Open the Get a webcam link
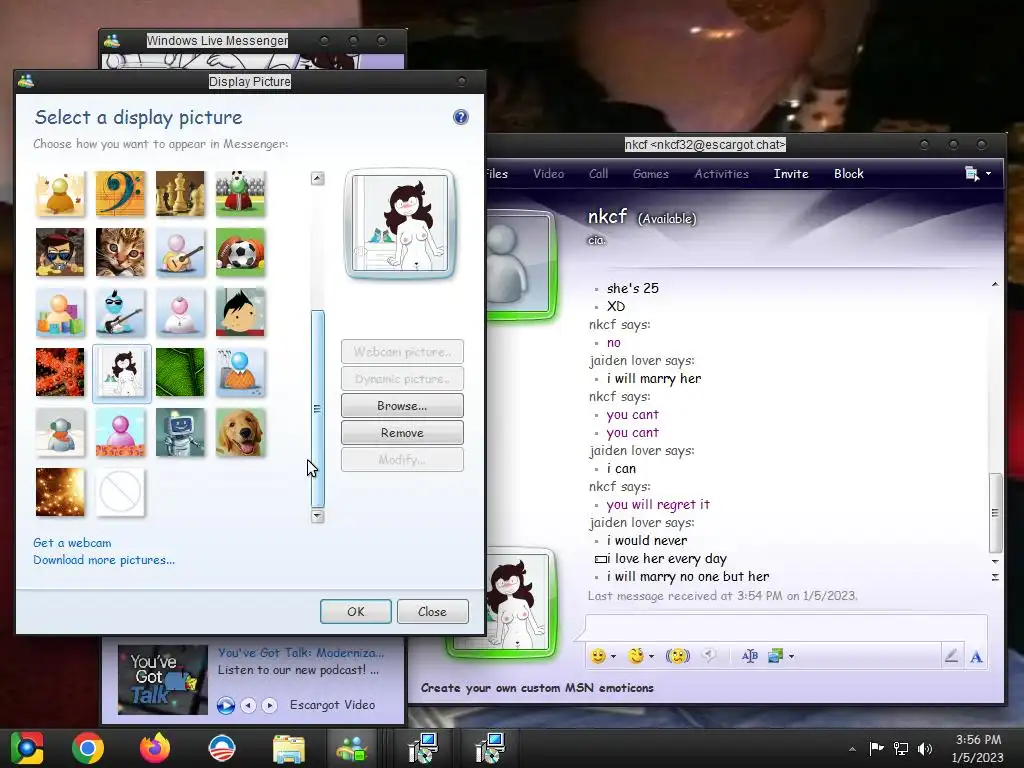This screenshot has width=1024, height=768. click(x=72, y=543)
